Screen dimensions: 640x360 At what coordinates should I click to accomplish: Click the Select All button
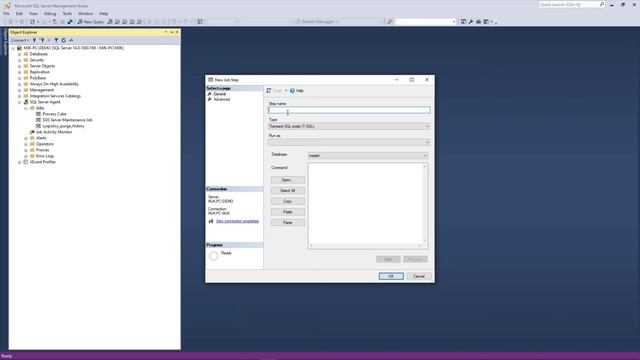click(x=287, y=191)
